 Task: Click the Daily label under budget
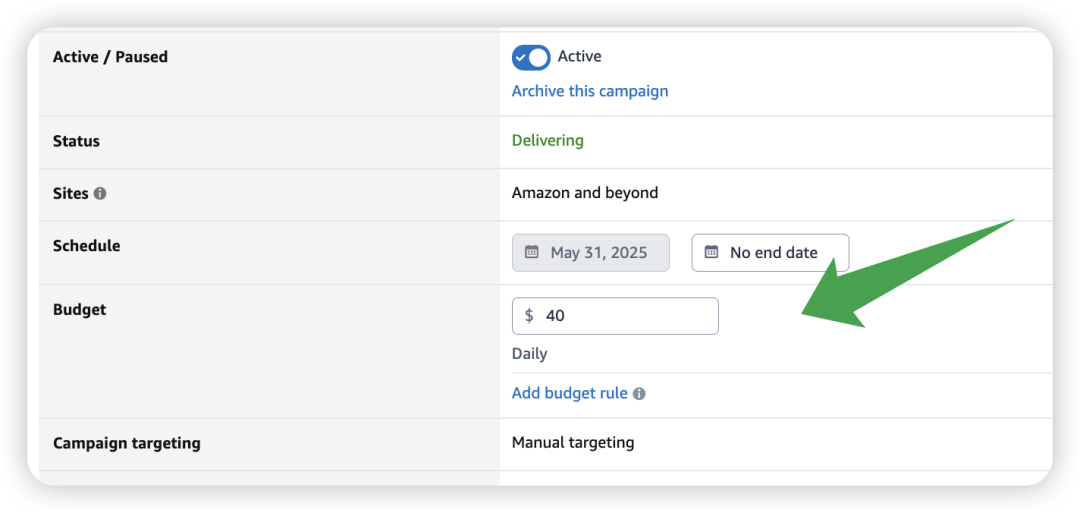(529, 354)
